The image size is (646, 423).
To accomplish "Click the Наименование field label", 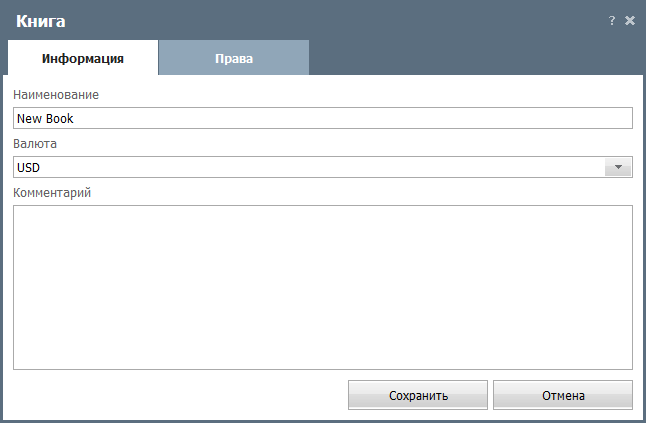I will (56, 95).
